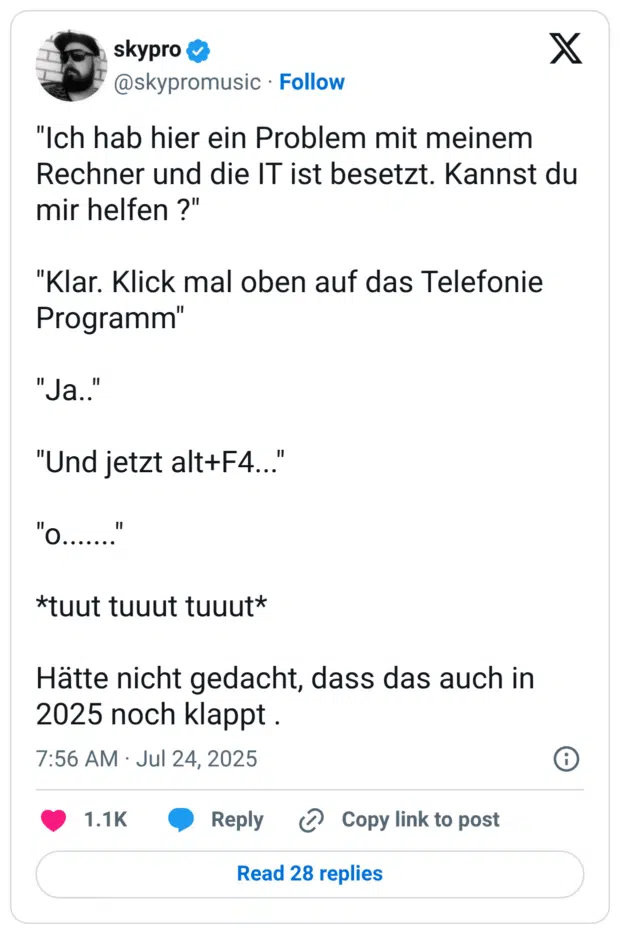Click Reply to respond to the tweet
The width and height of the screenshot is (620, 934).
pos(237,819)
